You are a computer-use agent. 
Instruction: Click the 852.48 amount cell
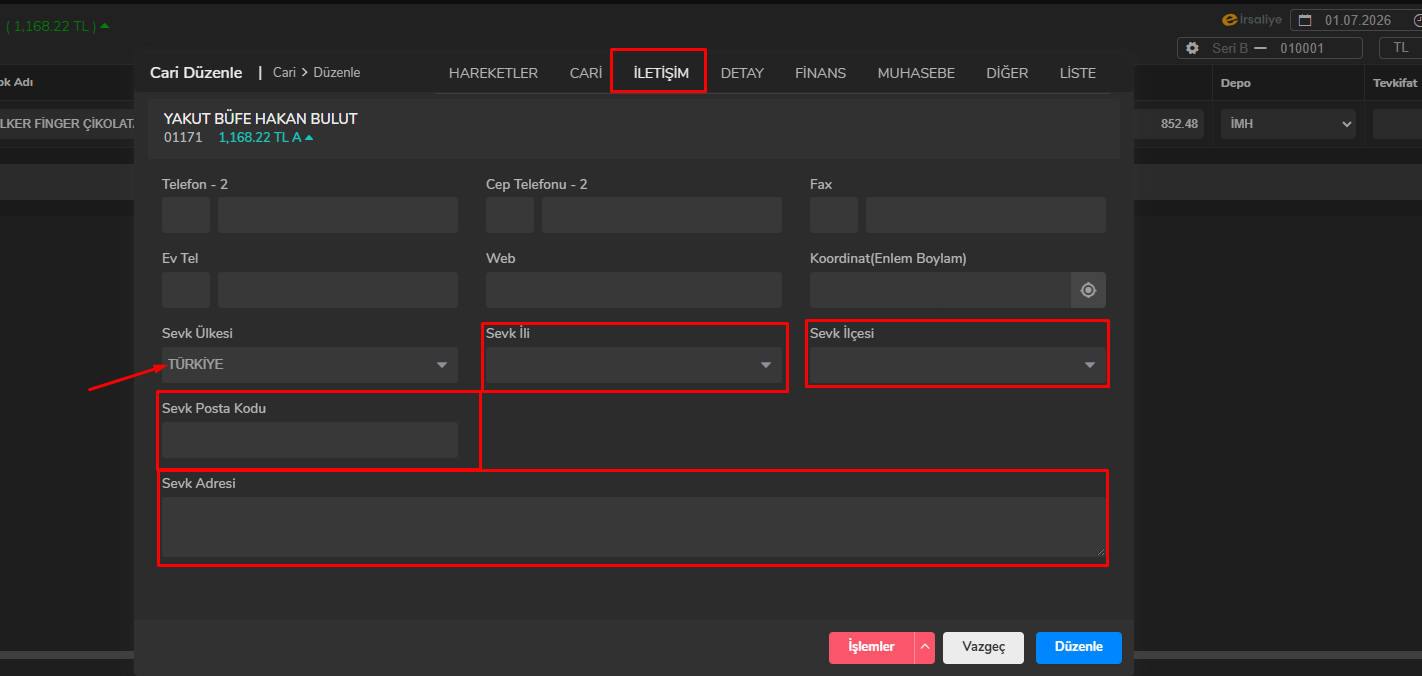1179,124
